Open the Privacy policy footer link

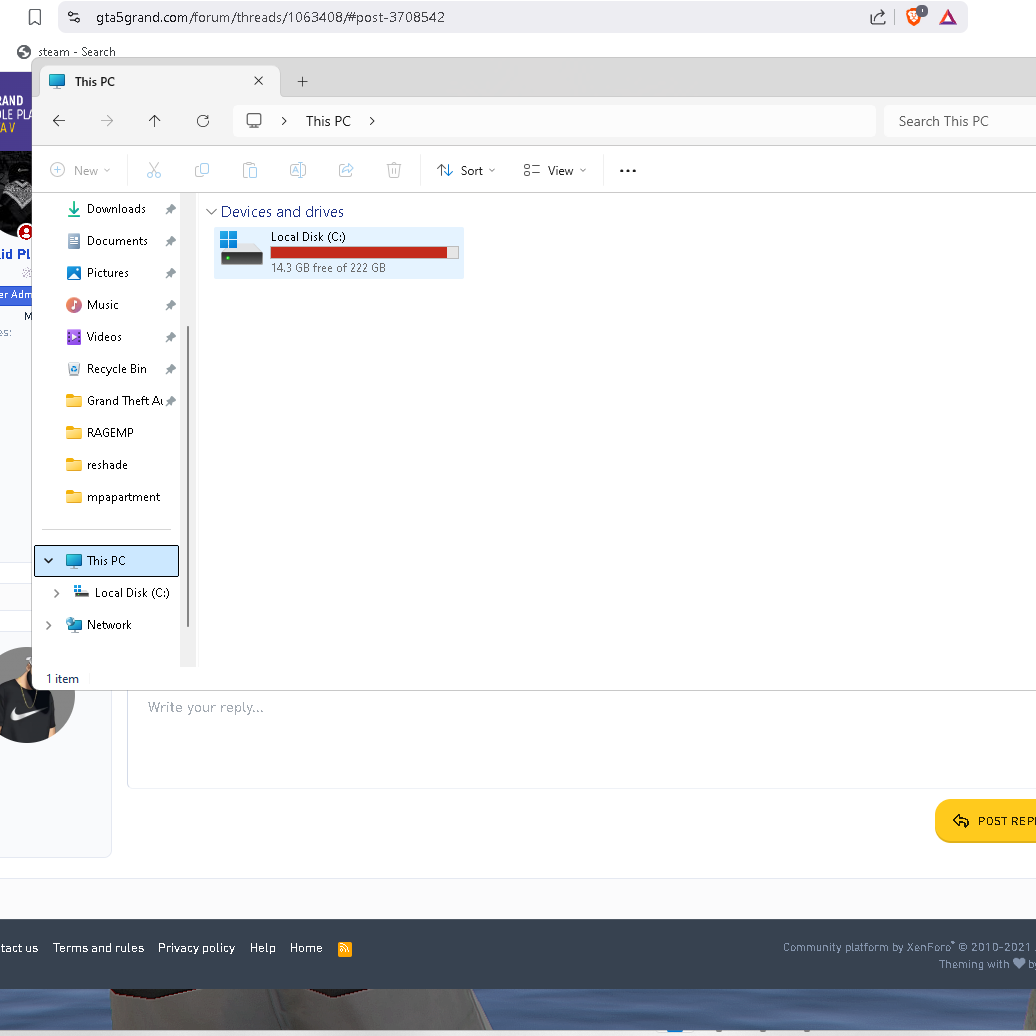196,948
